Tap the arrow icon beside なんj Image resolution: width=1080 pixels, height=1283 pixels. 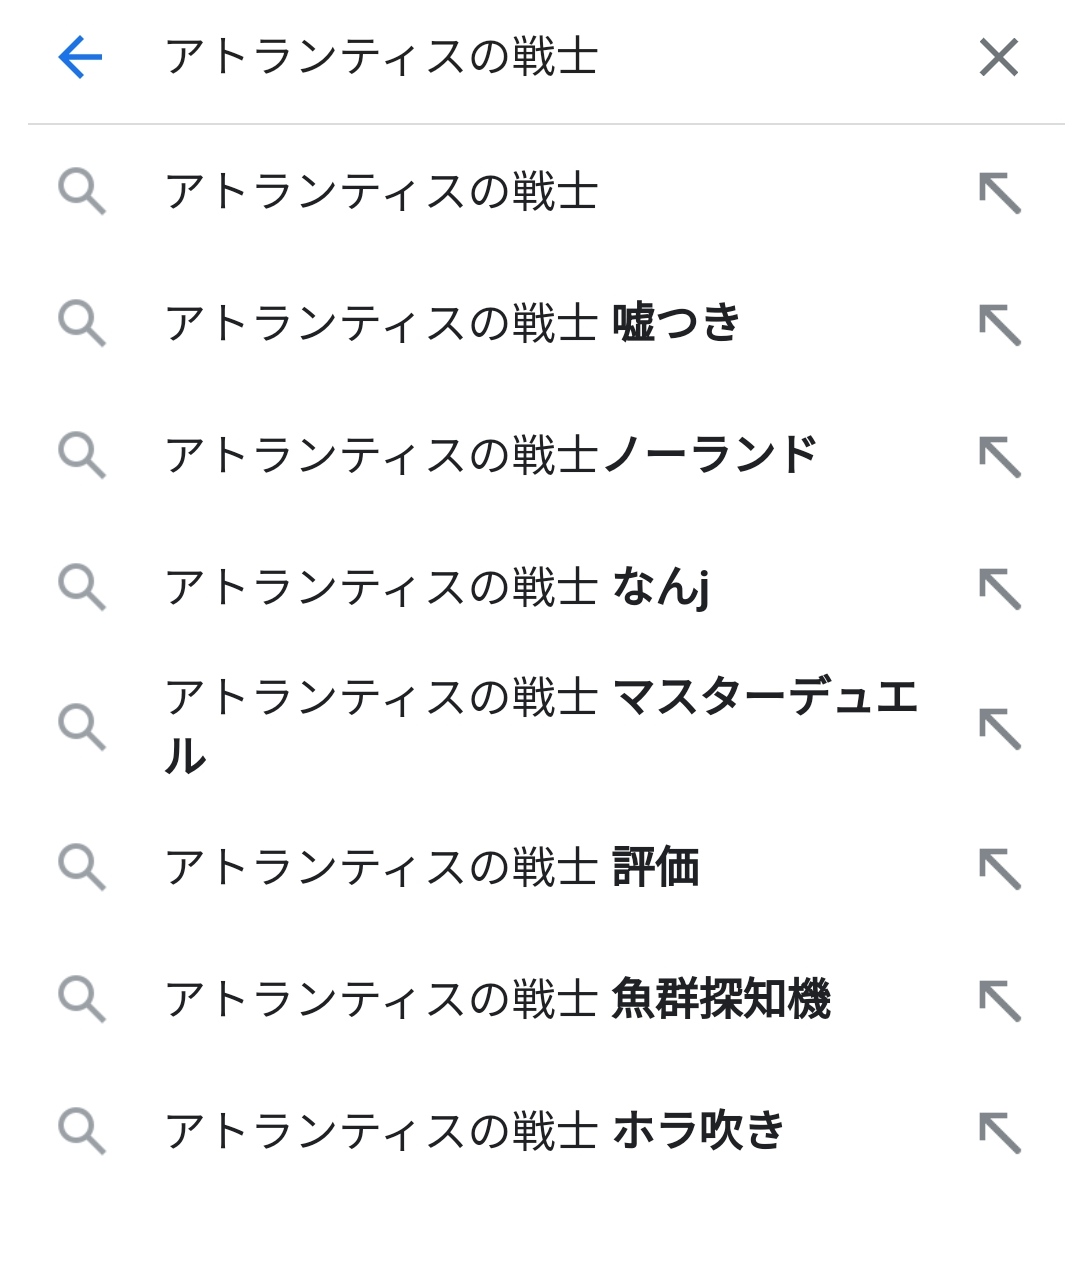(999, 589)
